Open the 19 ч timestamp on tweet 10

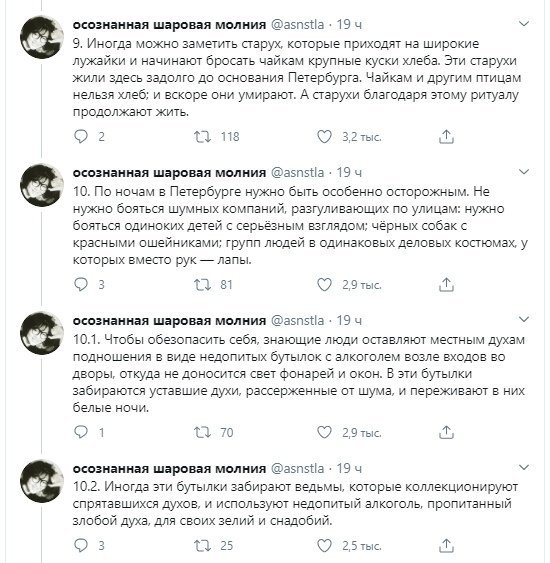coord(349,172)
